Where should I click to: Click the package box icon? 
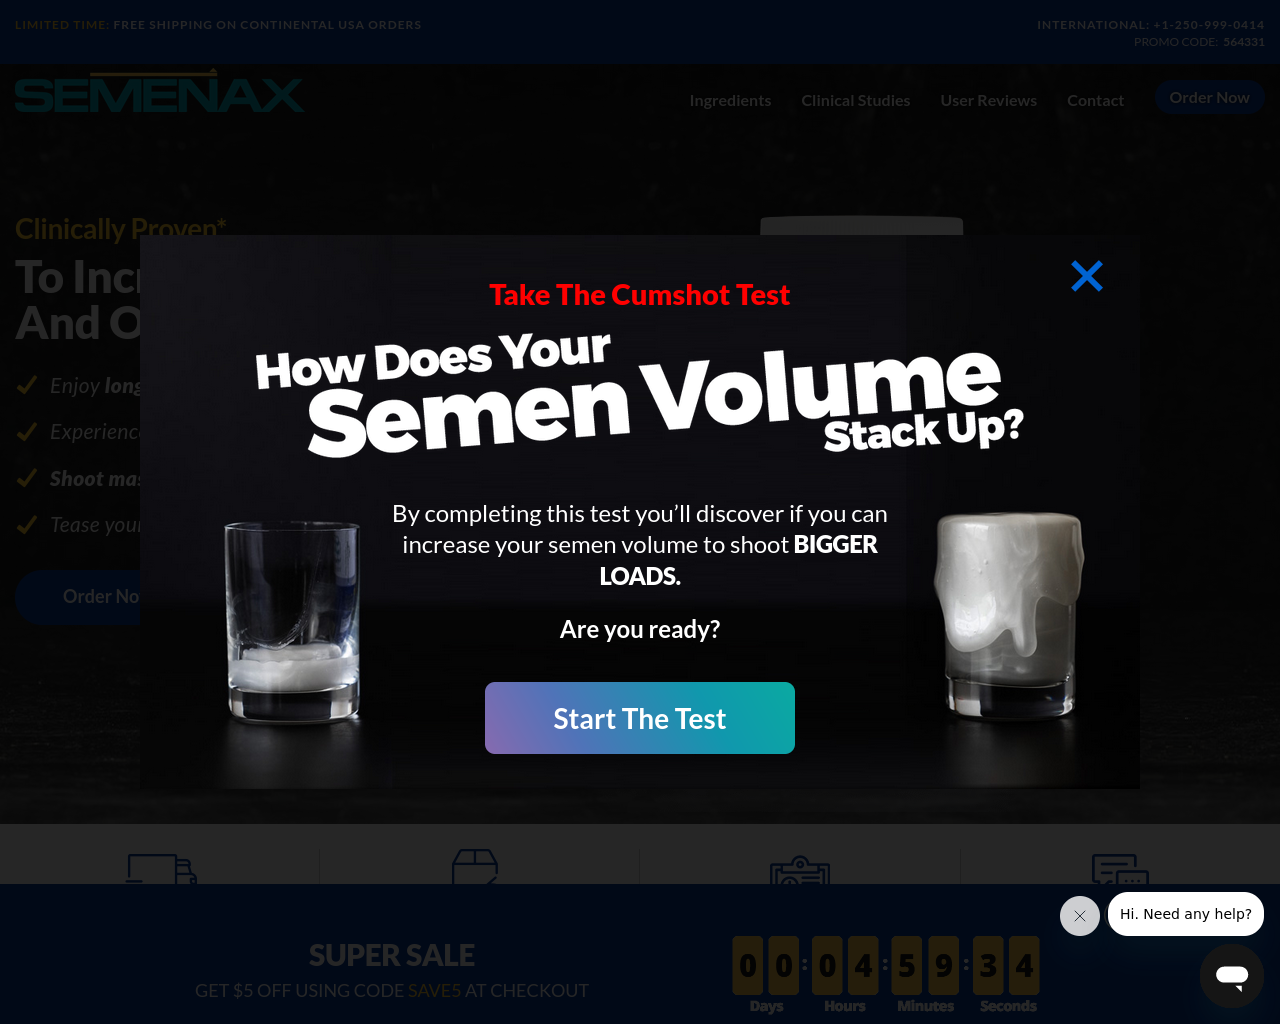(x=475, y=866)
